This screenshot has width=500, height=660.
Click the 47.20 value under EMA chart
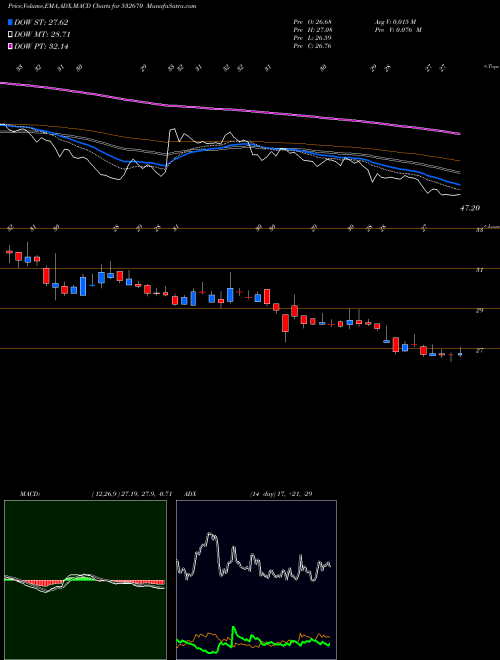470,208
